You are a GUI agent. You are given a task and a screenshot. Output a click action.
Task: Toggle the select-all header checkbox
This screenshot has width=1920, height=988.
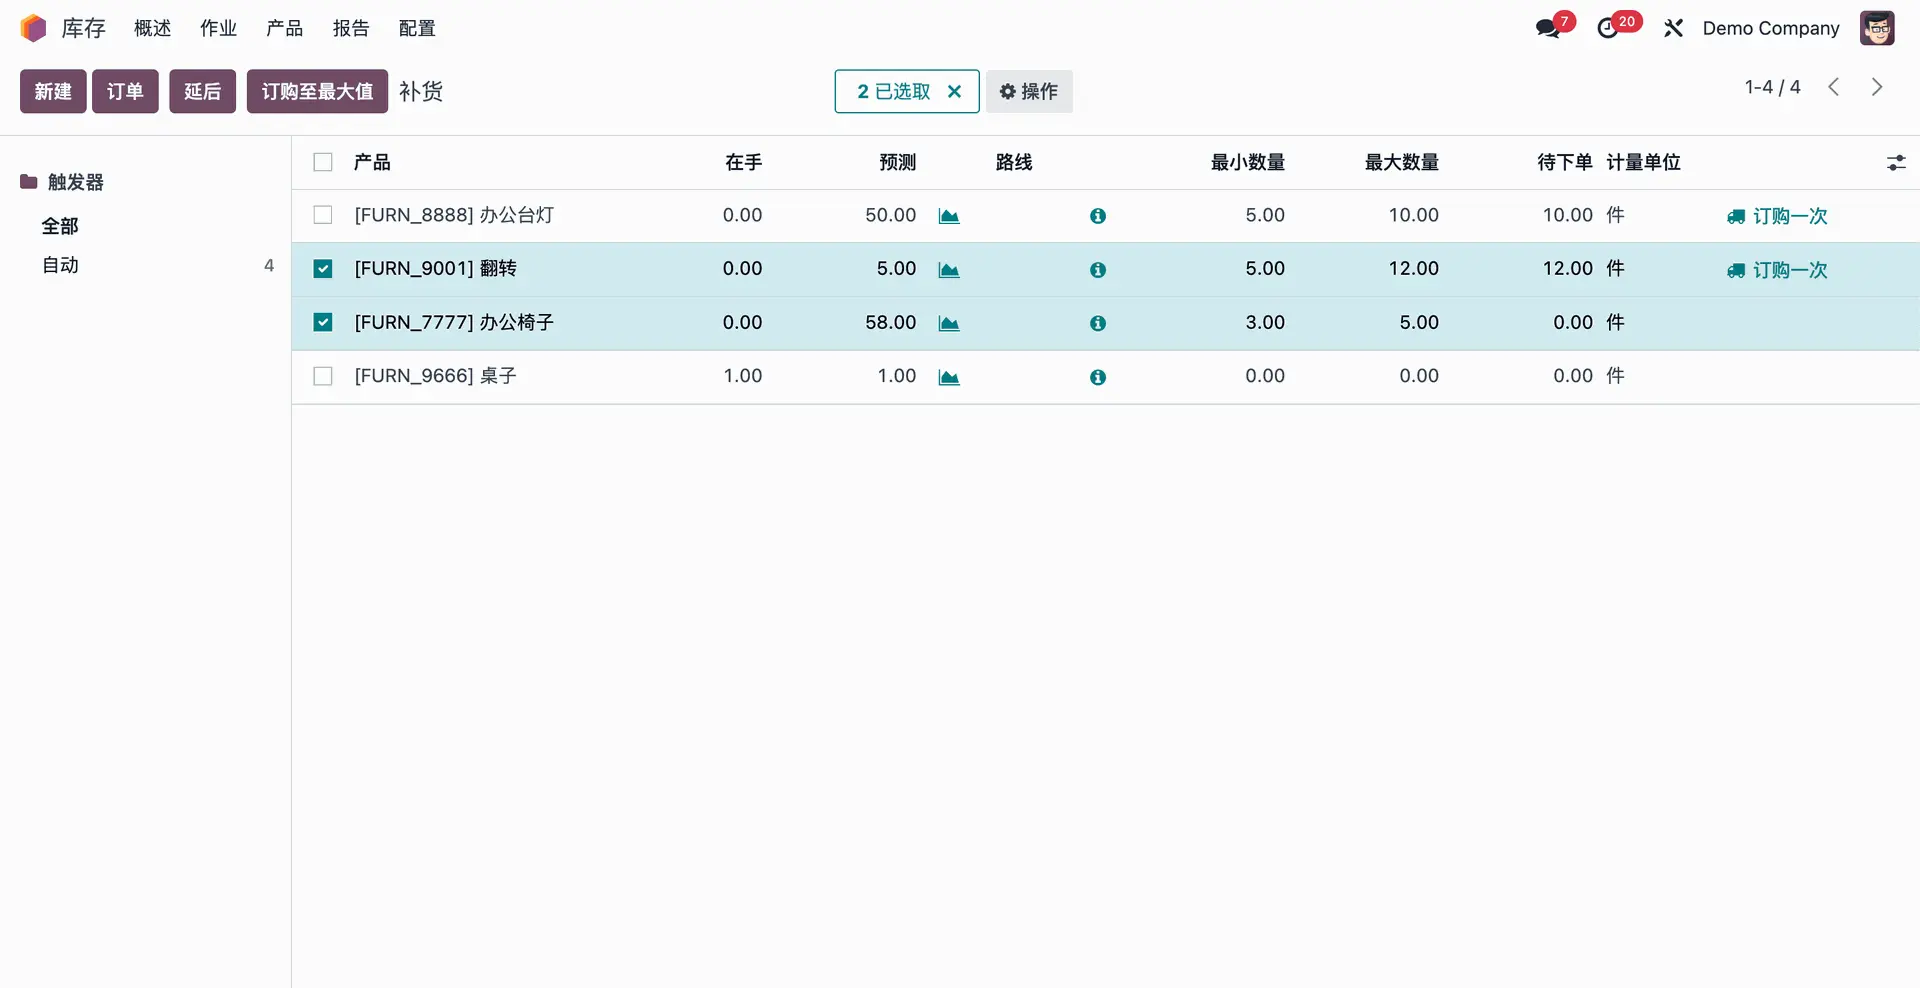click(x=323, y=162)
